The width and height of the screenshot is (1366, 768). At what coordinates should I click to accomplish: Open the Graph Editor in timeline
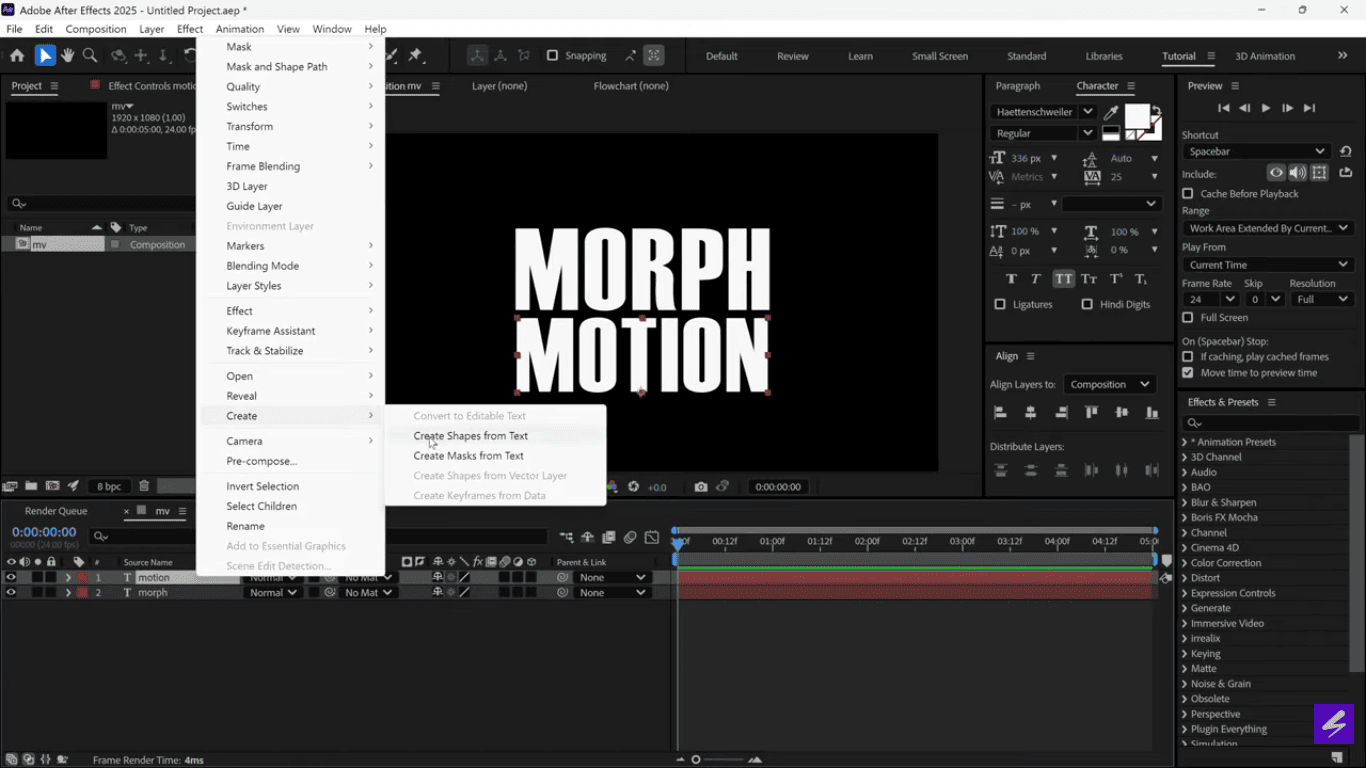(652, 537)
